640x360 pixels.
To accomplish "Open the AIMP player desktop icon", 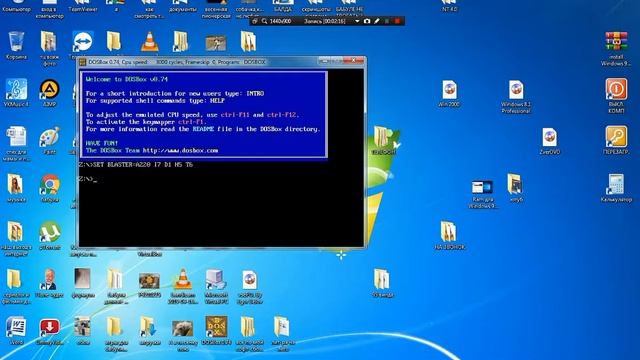I will (50, 89).
